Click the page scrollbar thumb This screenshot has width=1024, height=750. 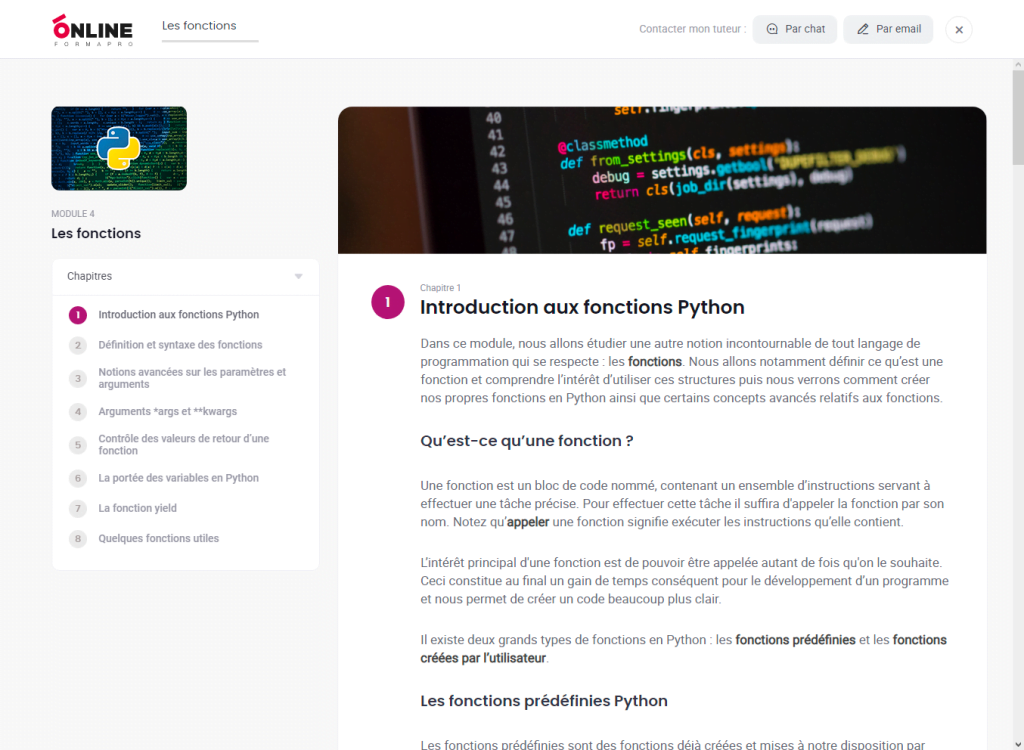coord(1018,118)
